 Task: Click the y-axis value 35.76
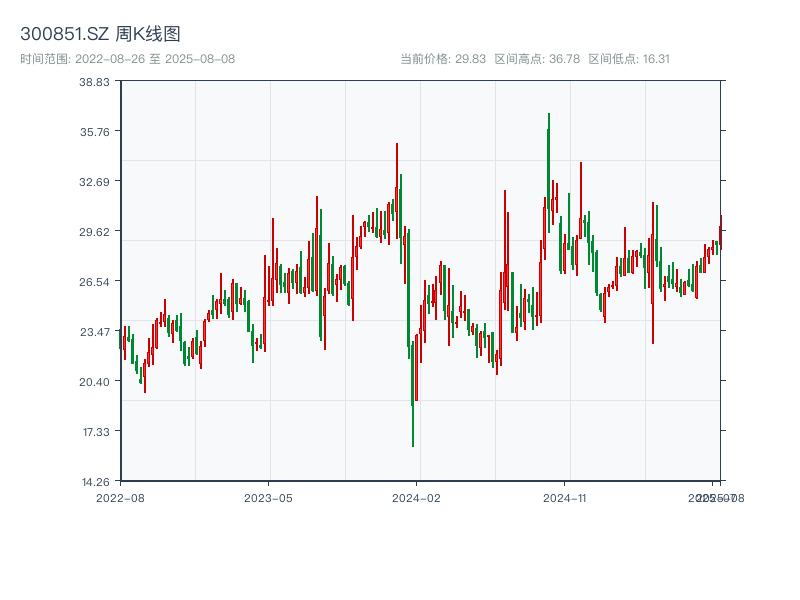94,132
